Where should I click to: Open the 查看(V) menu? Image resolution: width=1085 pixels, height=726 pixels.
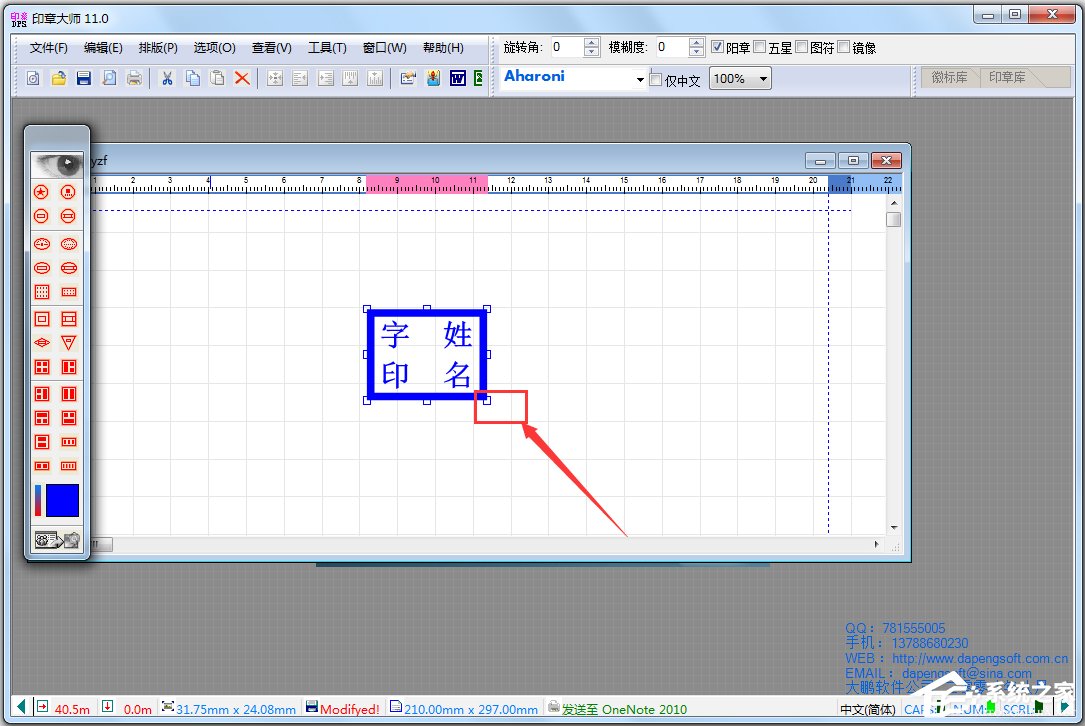[271, 48]
